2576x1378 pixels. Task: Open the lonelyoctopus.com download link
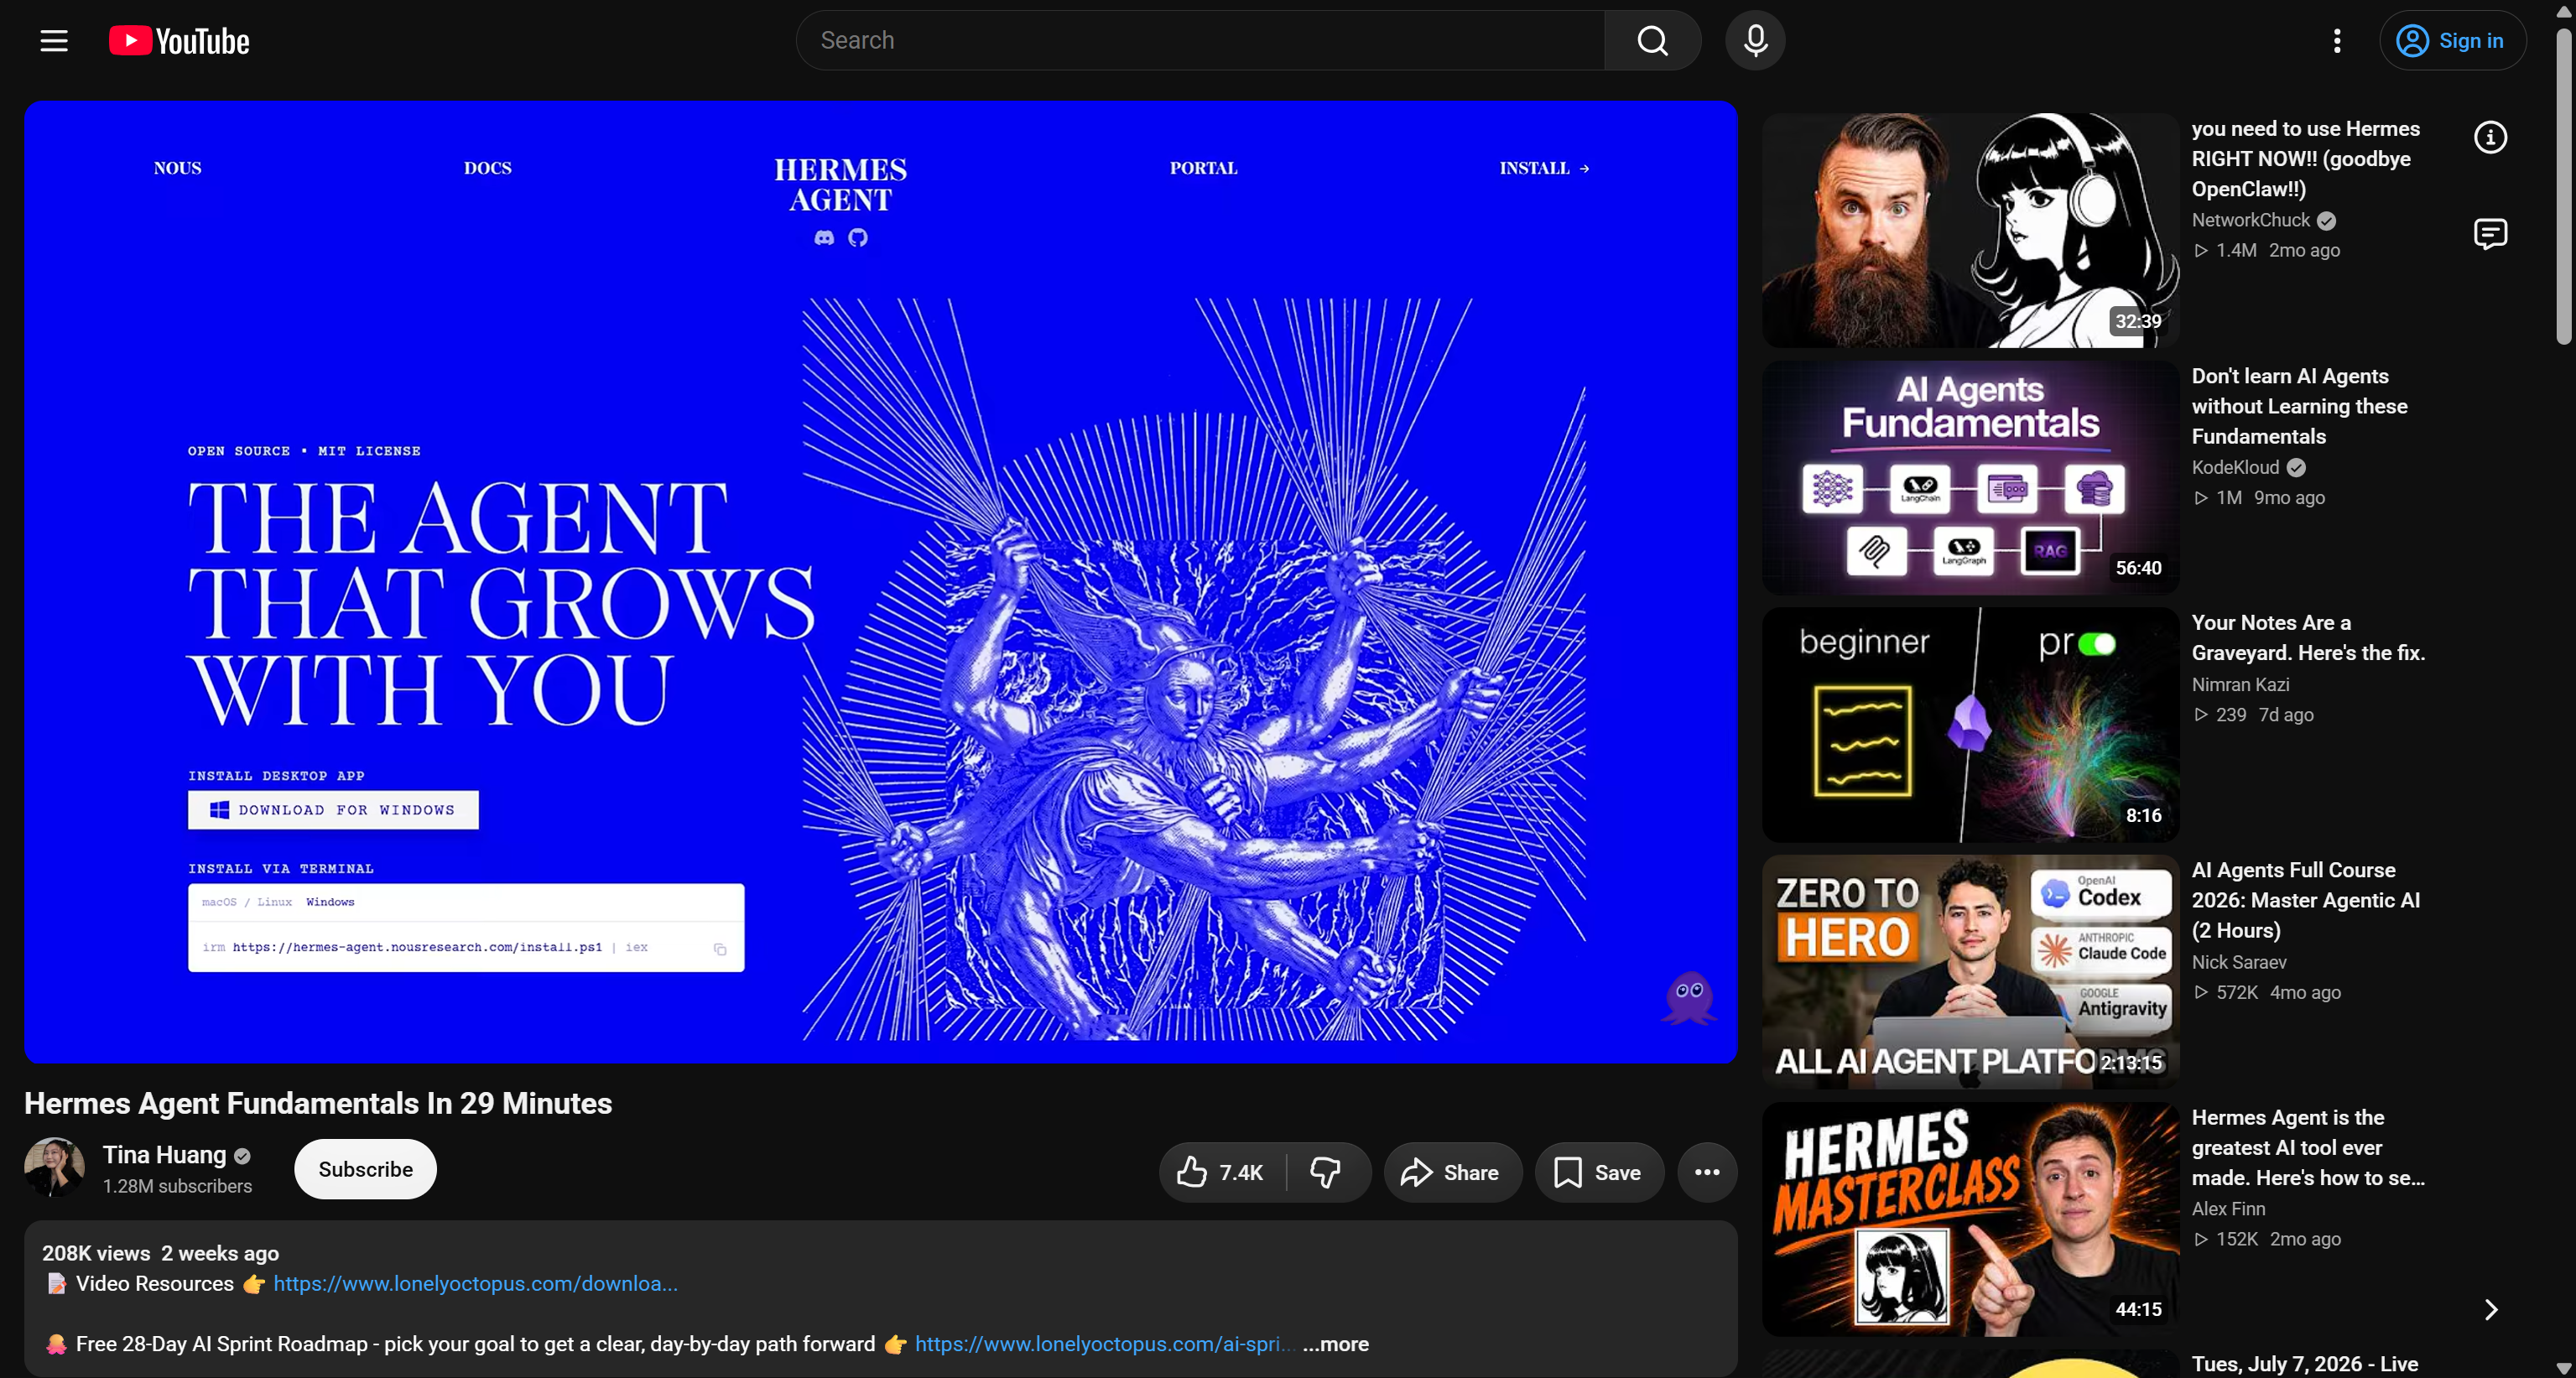tap(476, 1284)
